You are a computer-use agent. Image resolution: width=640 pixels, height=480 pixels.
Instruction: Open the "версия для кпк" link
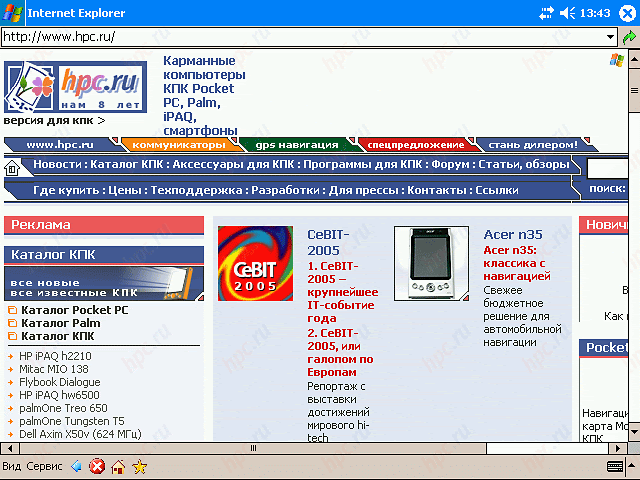(x=54, y=121)
